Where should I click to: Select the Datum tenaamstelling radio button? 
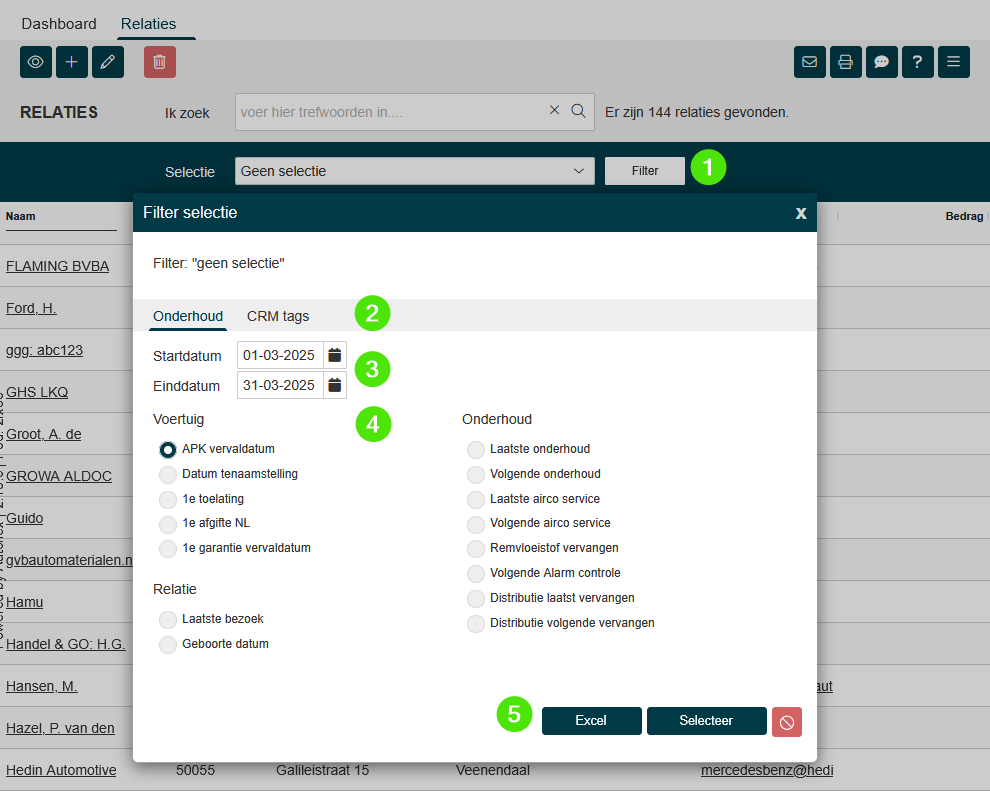click(168, 474)
